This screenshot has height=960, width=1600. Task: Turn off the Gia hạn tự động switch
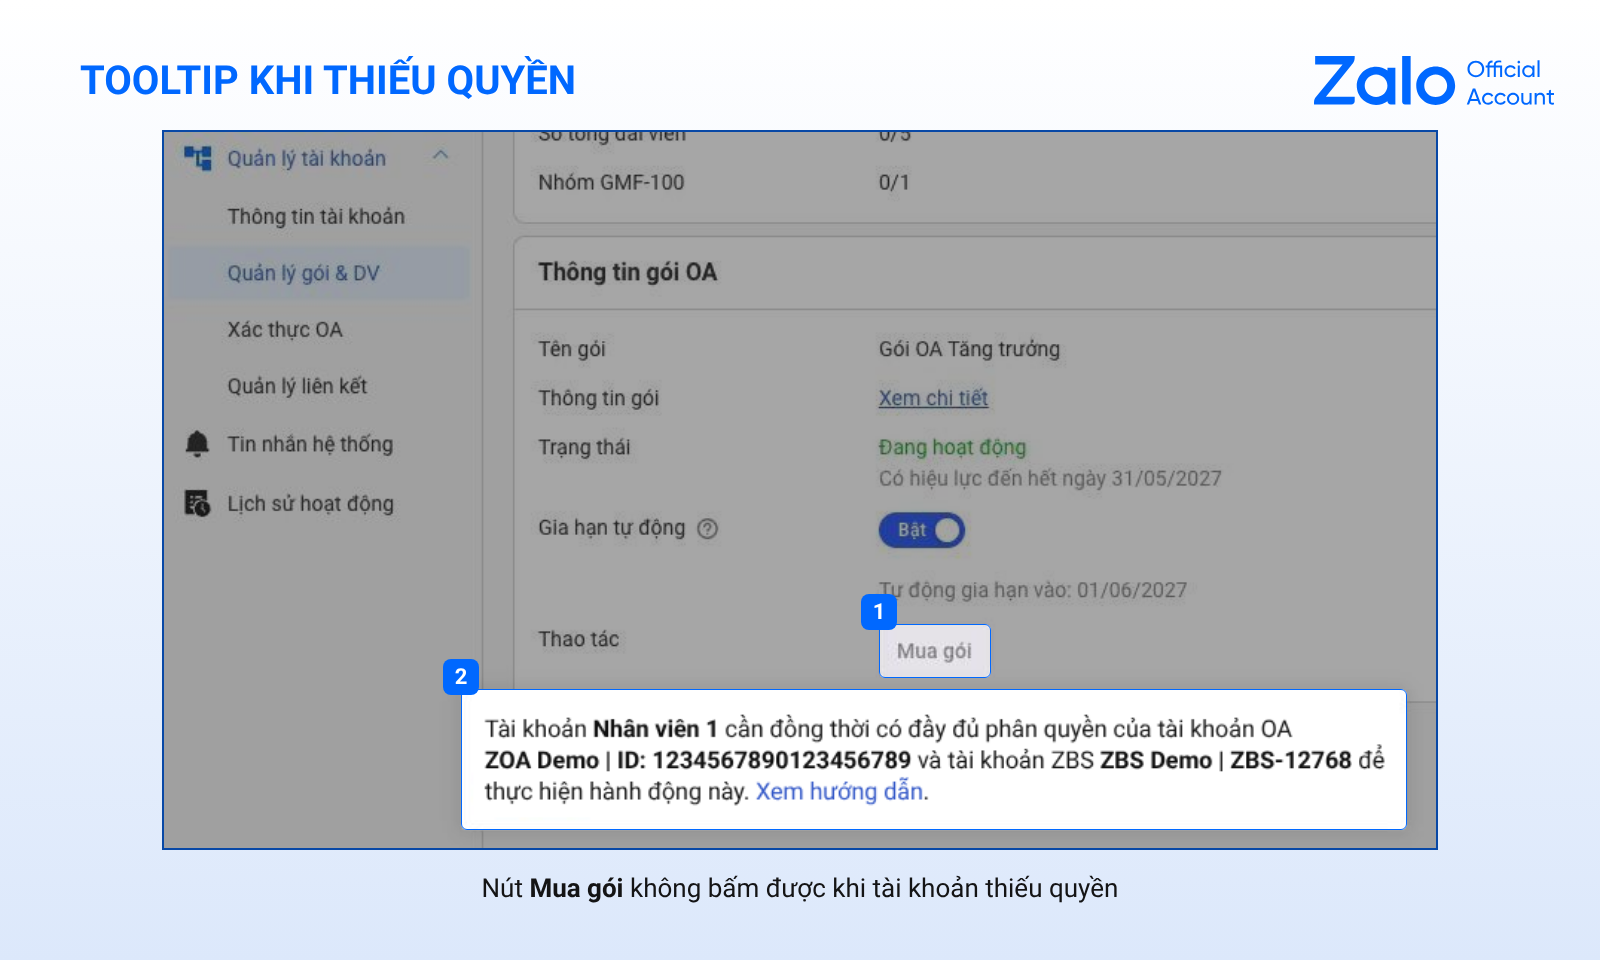pos(922,530)
